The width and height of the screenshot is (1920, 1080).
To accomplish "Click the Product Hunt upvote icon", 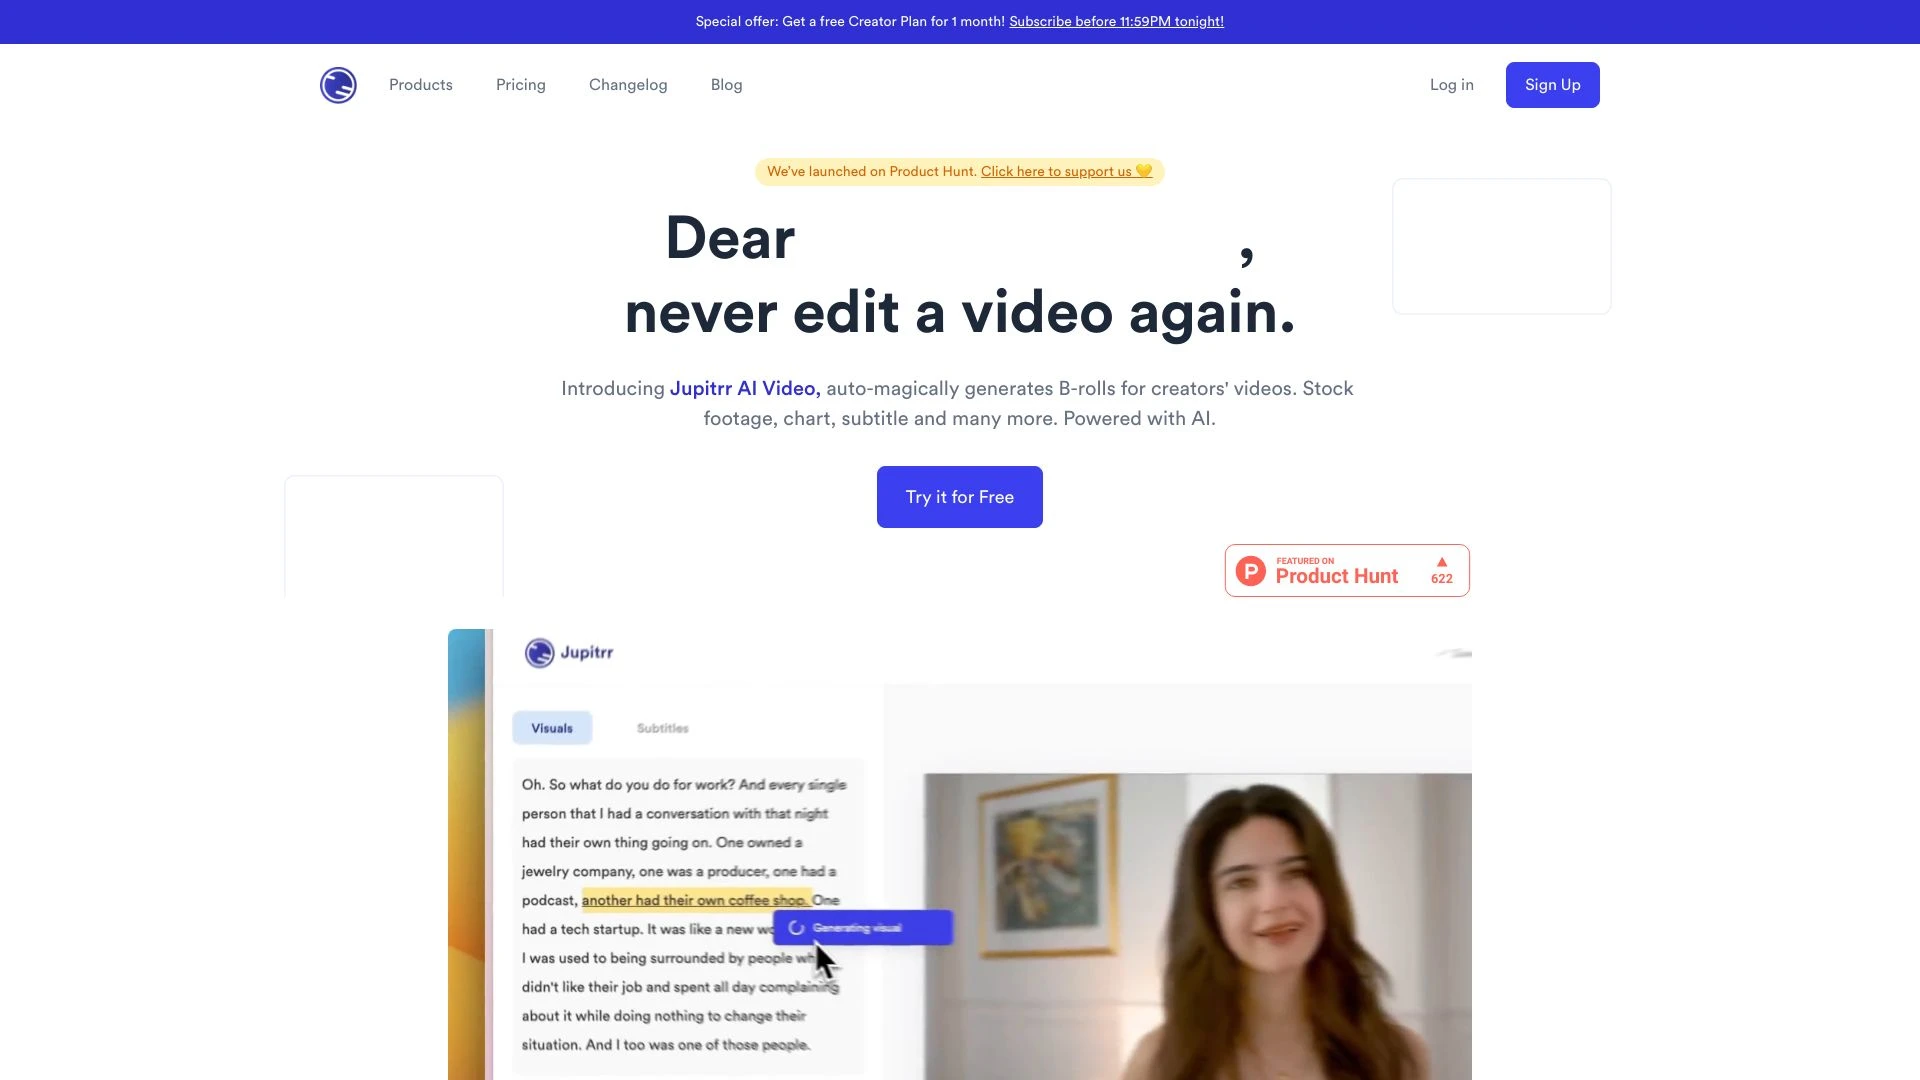I will pos(1440,560).
